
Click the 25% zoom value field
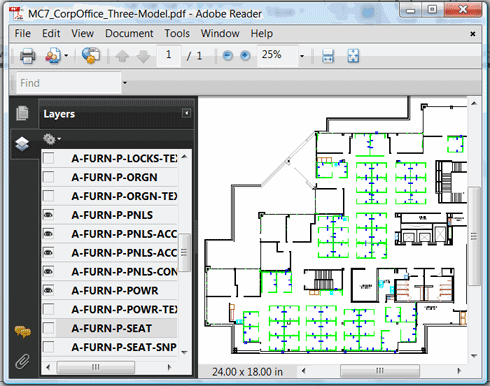(277, 55)
